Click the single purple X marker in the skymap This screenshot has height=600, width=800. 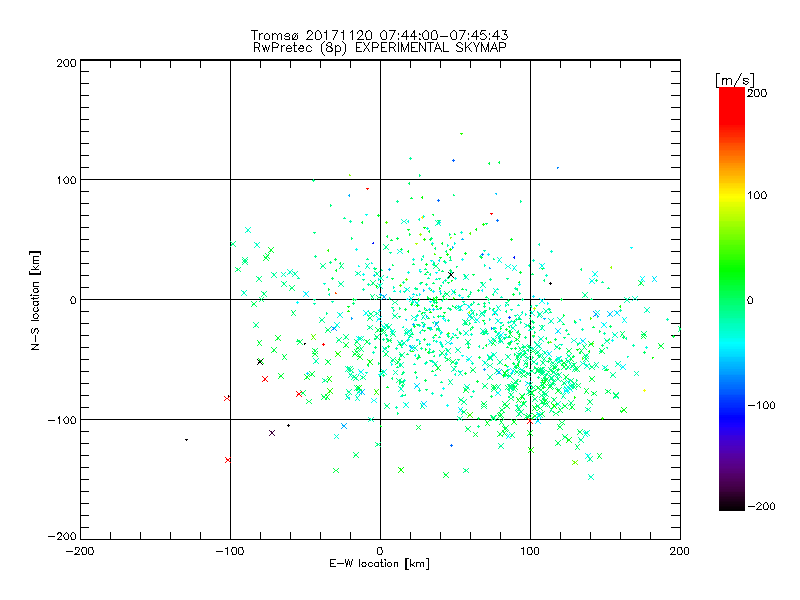[272, 433]
